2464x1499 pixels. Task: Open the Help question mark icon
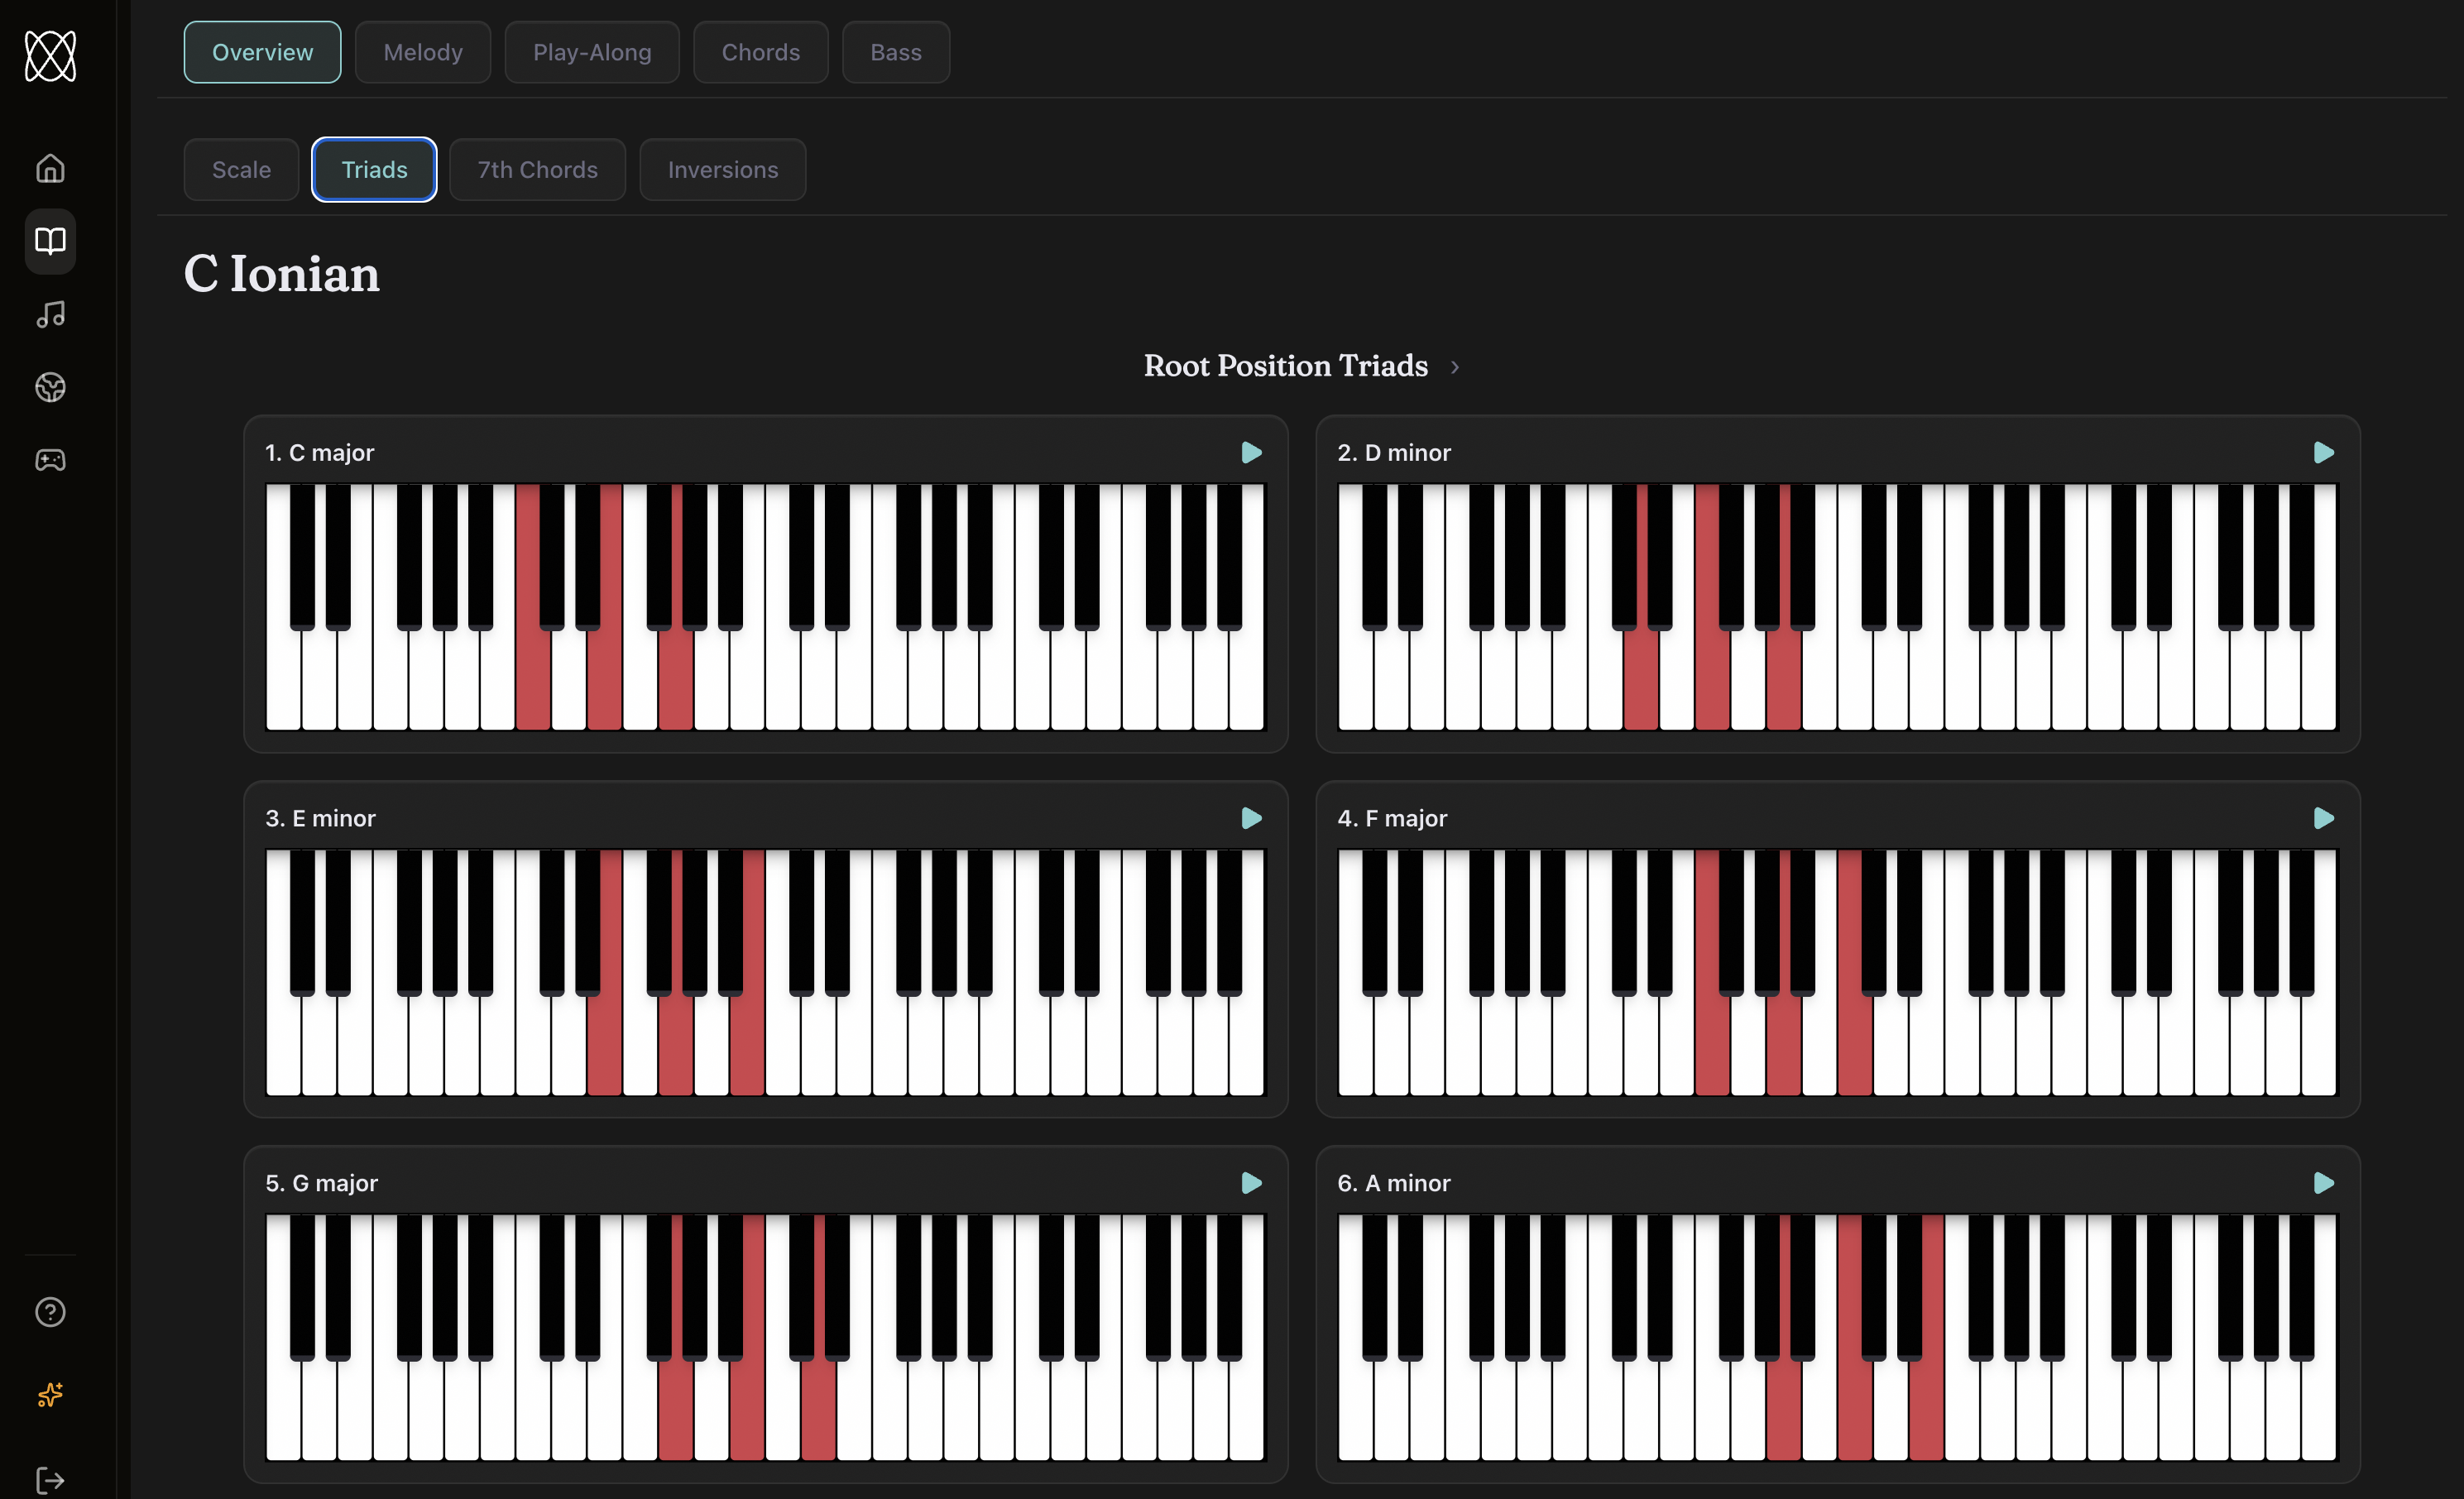click(50, 1312)
